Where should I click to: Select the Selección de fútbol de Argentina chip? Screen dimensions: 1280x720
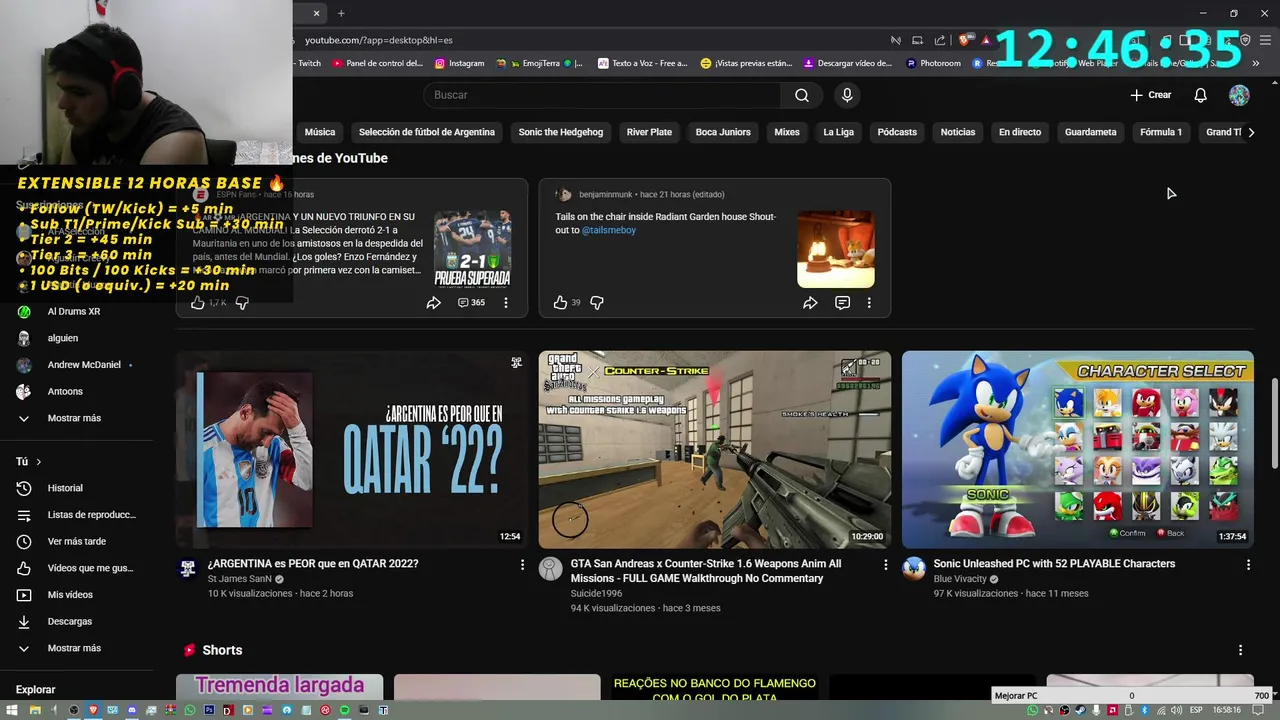tap(427, 132)
